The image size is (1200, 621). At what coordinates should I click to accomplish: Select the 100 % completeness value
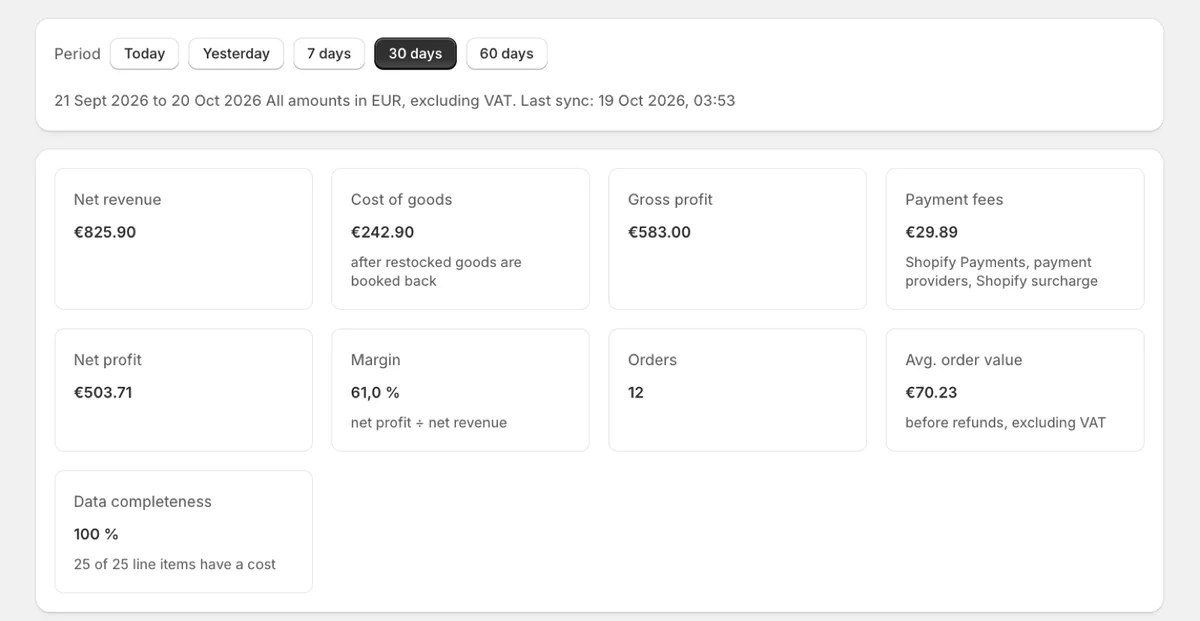pos(96,534)
